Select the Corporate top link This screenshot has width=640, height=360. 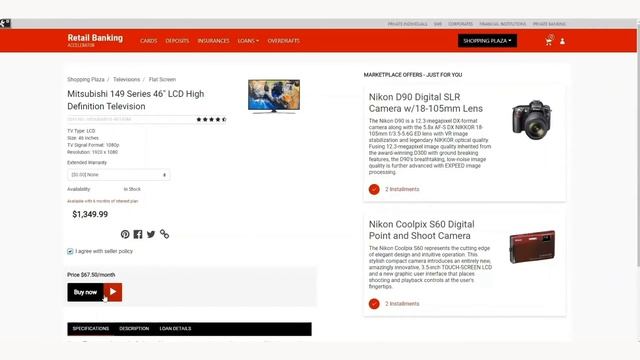(460, 24)
